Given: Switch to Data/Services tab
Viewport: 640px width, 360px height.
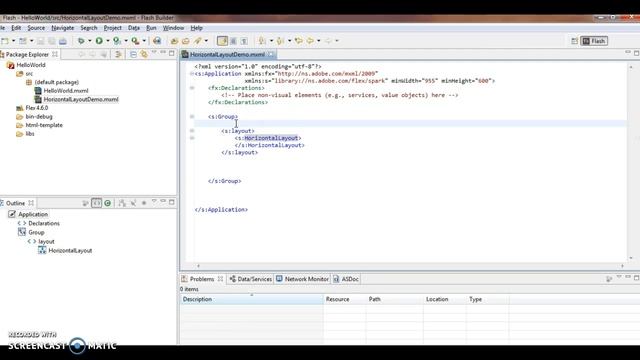Looking at the screenshot, I should click(x=250, y=279).
